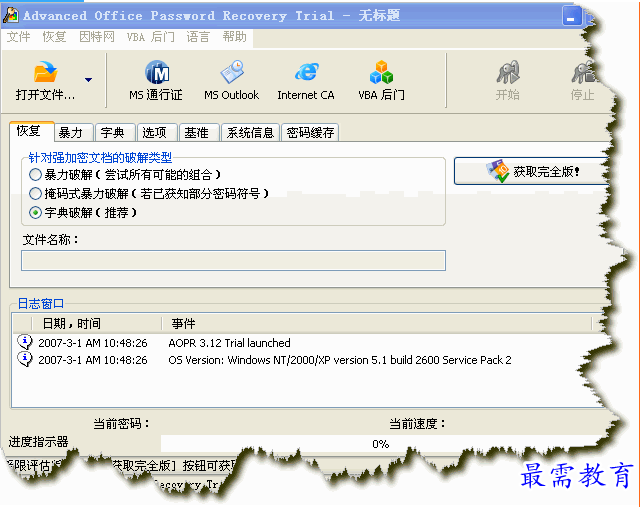This screenshot has width=642, height=507.
Task: Switch to the 字典 tab
Action: [x=115, y=132]
